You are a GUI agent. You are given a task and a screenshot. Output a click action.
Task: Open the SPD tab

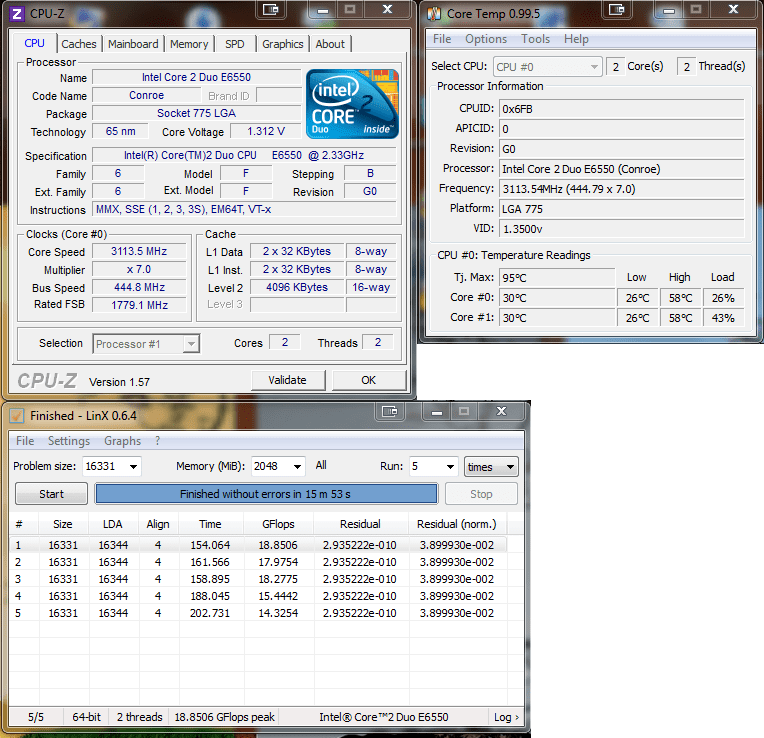[234, 44]
